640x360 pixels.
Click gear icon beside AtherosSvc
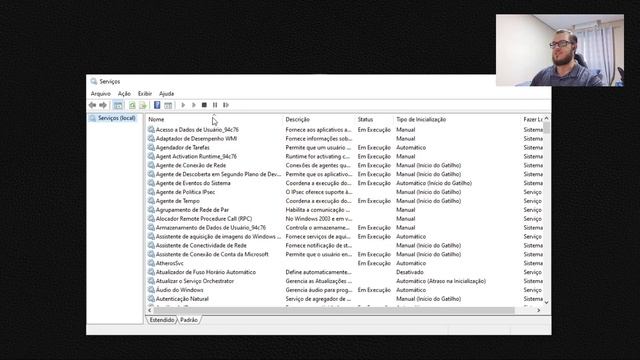click(151, 263)
